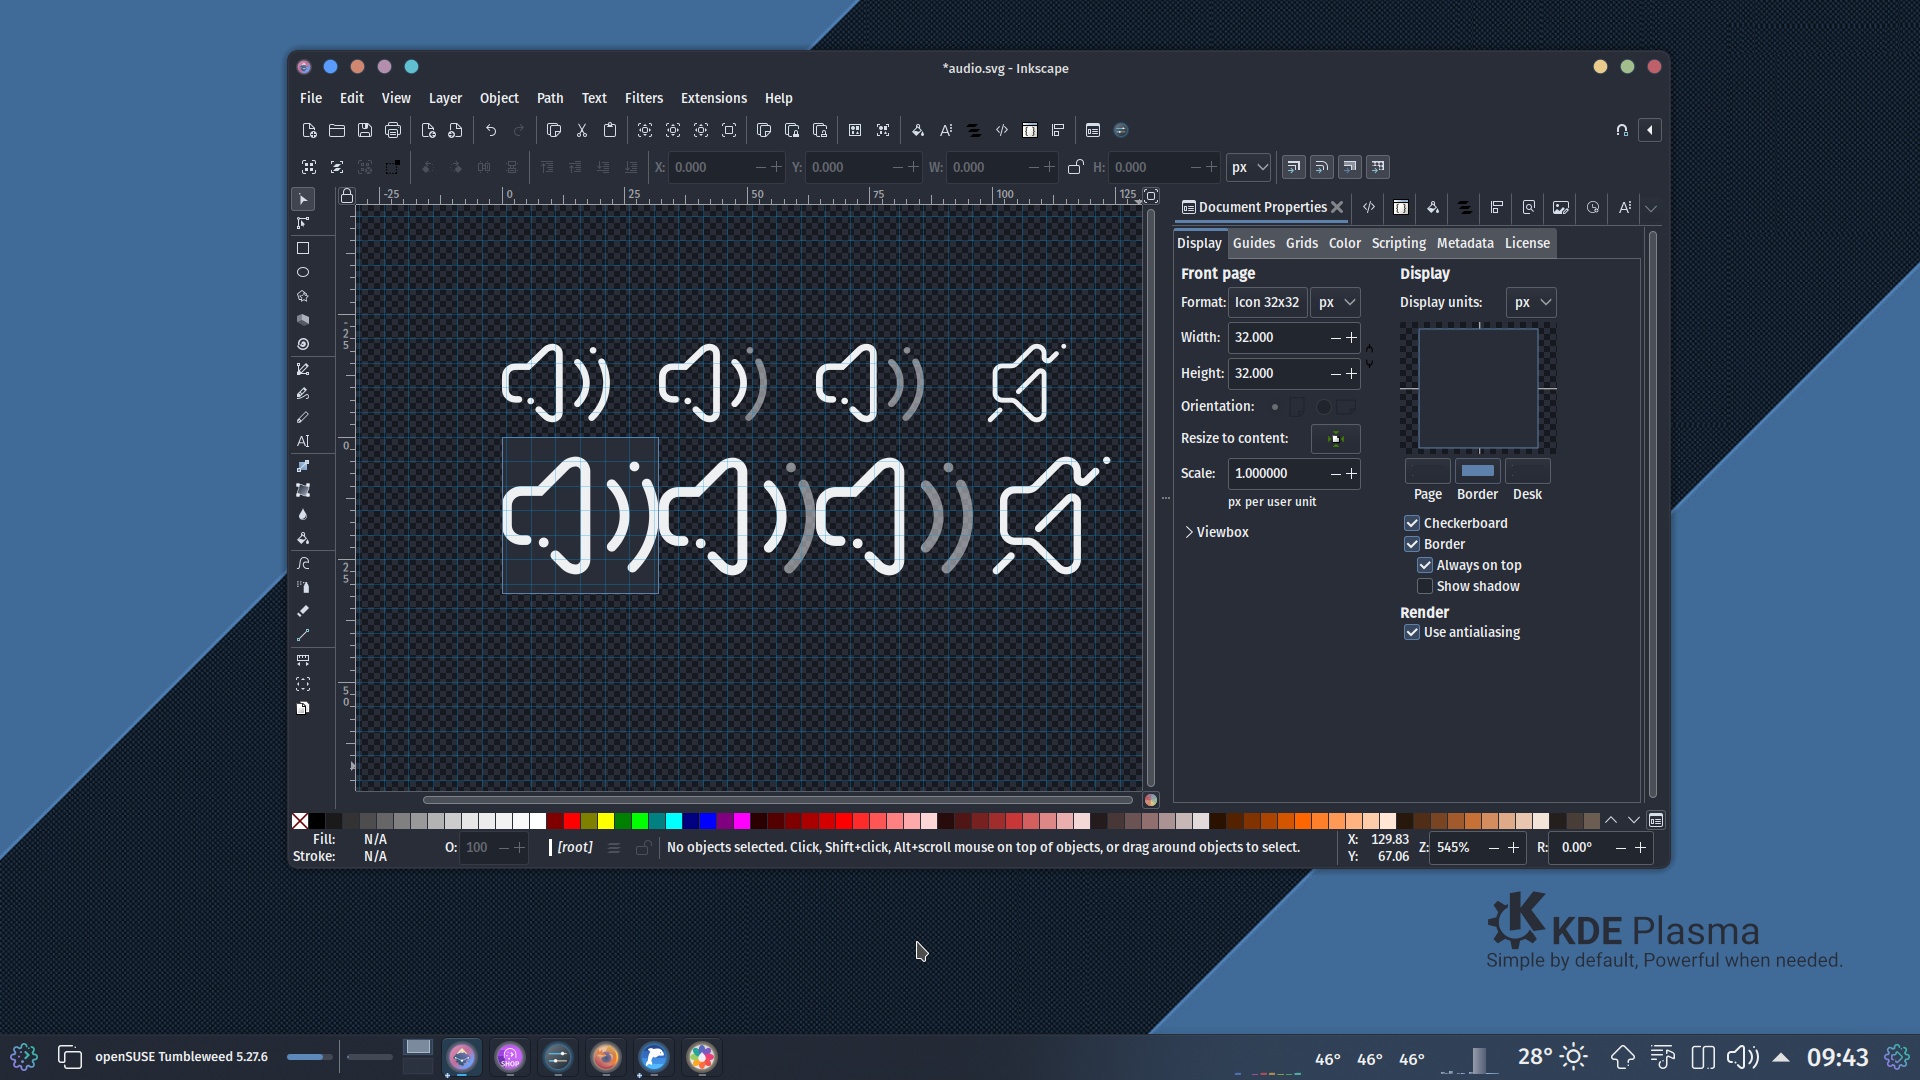The width and height of the screenshot is (1920, 1080).
Task: Click the Undo icon
Action: pos(491,130)
